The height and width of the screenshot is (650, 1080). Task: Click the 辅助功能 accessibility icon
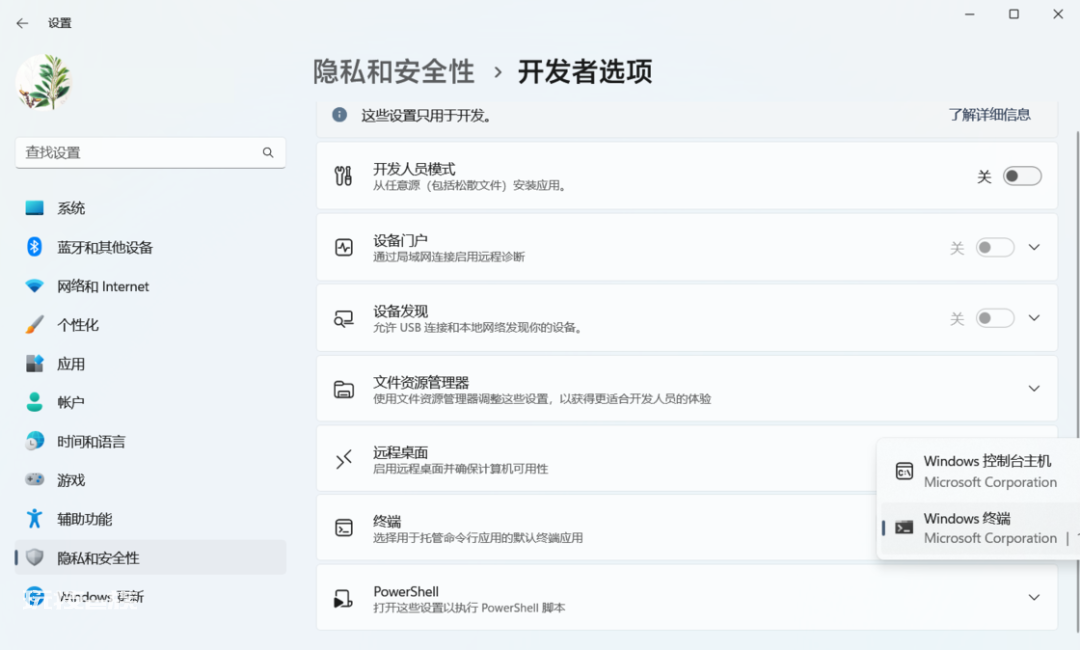tap(34, 518)
